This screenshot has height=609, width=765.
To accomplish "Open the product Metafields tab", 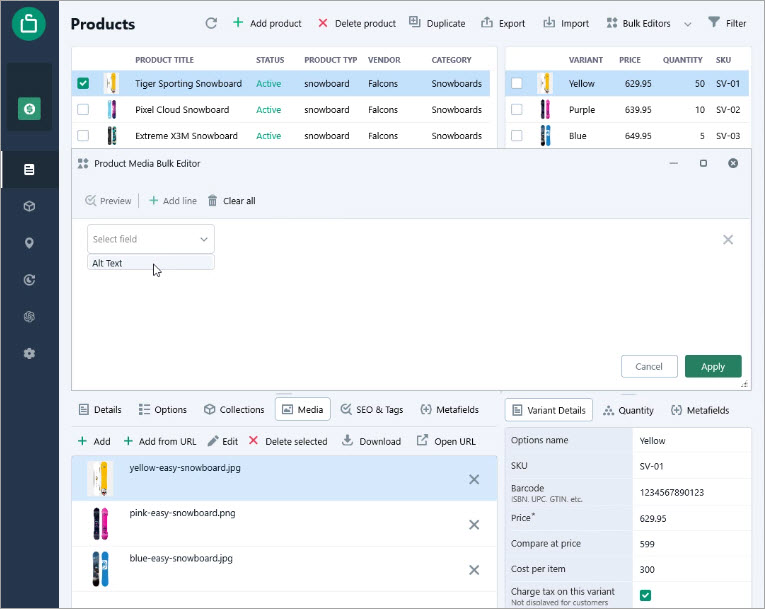I will pos(449,409).
